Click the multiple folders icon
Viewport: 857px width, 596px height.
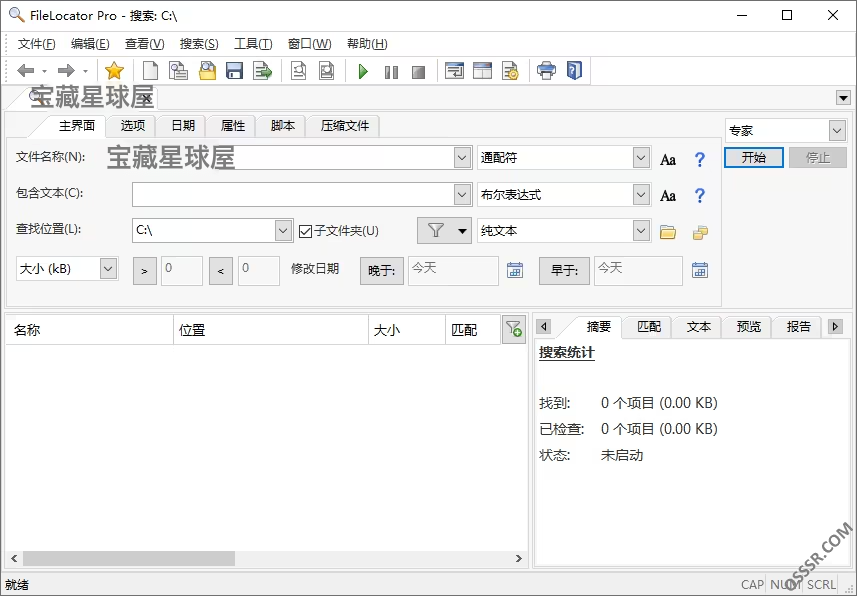700,232
